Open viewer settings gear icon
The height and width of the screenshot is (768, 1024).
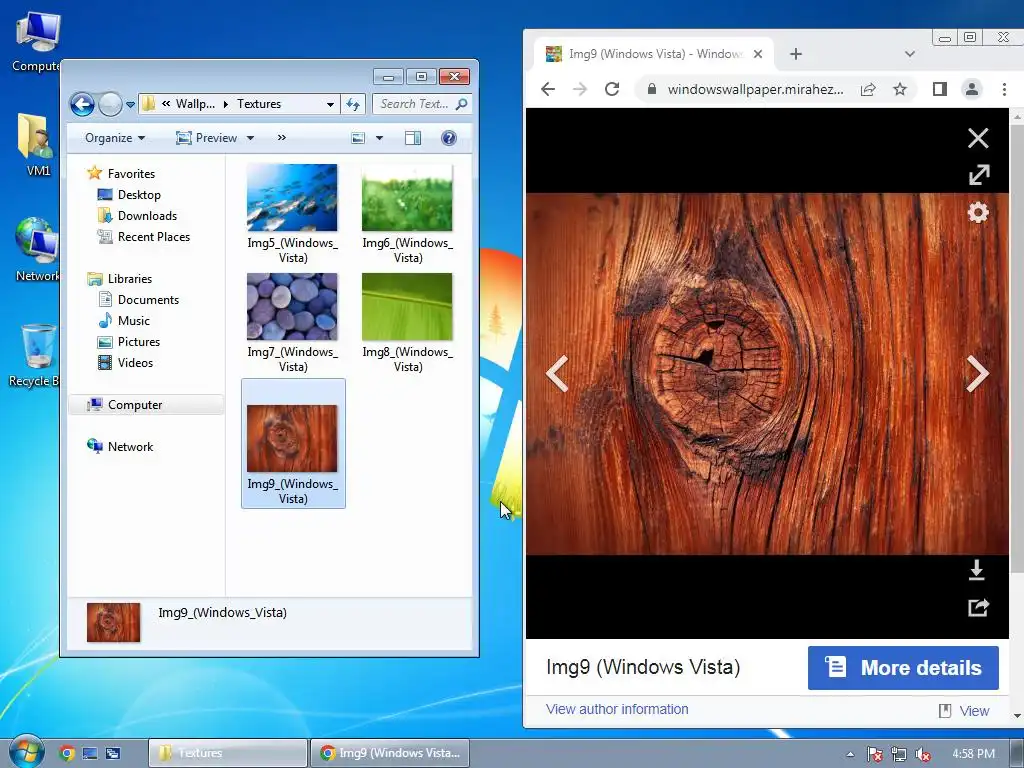(978, 212)
